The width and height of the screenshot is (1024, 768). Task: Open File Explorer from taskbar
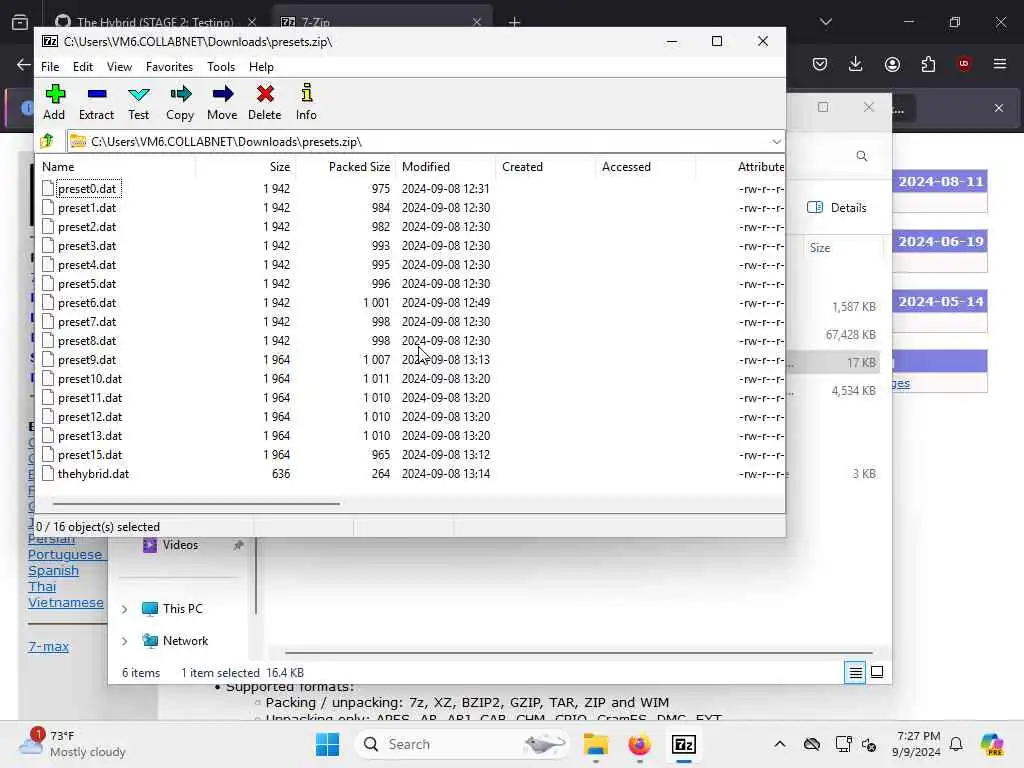tap(596, 744)
